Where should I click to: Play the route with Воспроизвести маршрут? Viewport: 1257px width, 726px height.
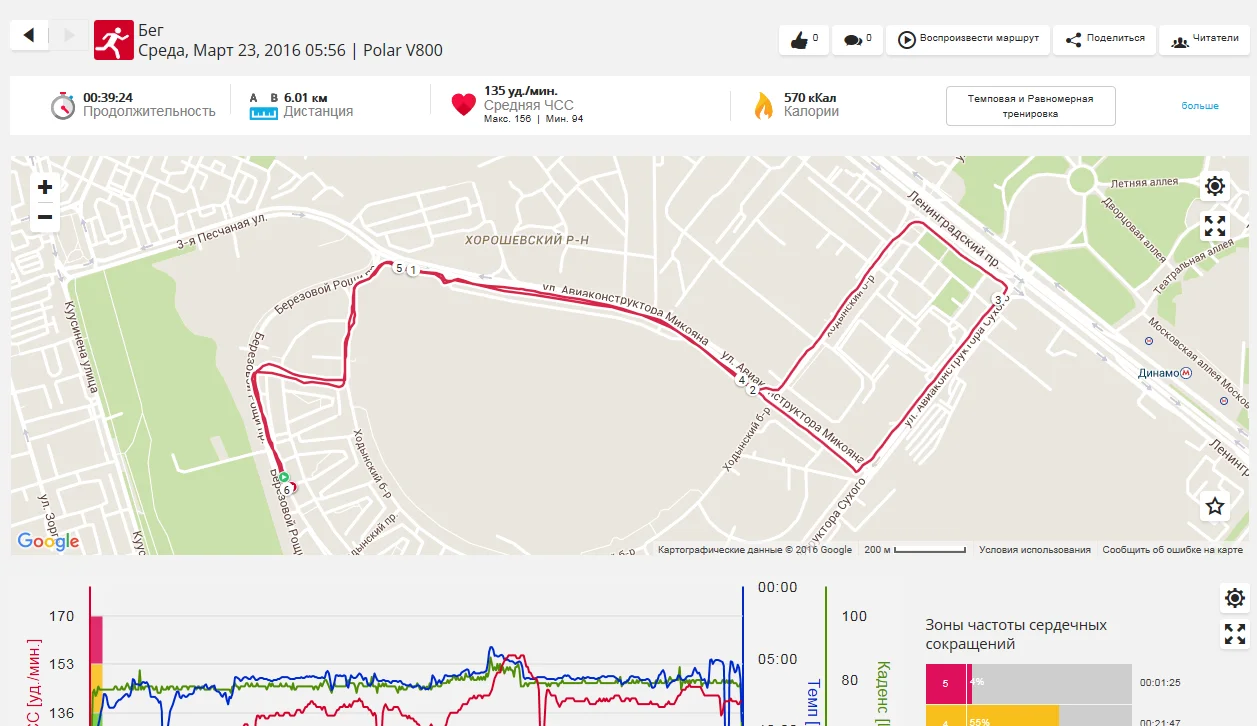pos(968,40)
